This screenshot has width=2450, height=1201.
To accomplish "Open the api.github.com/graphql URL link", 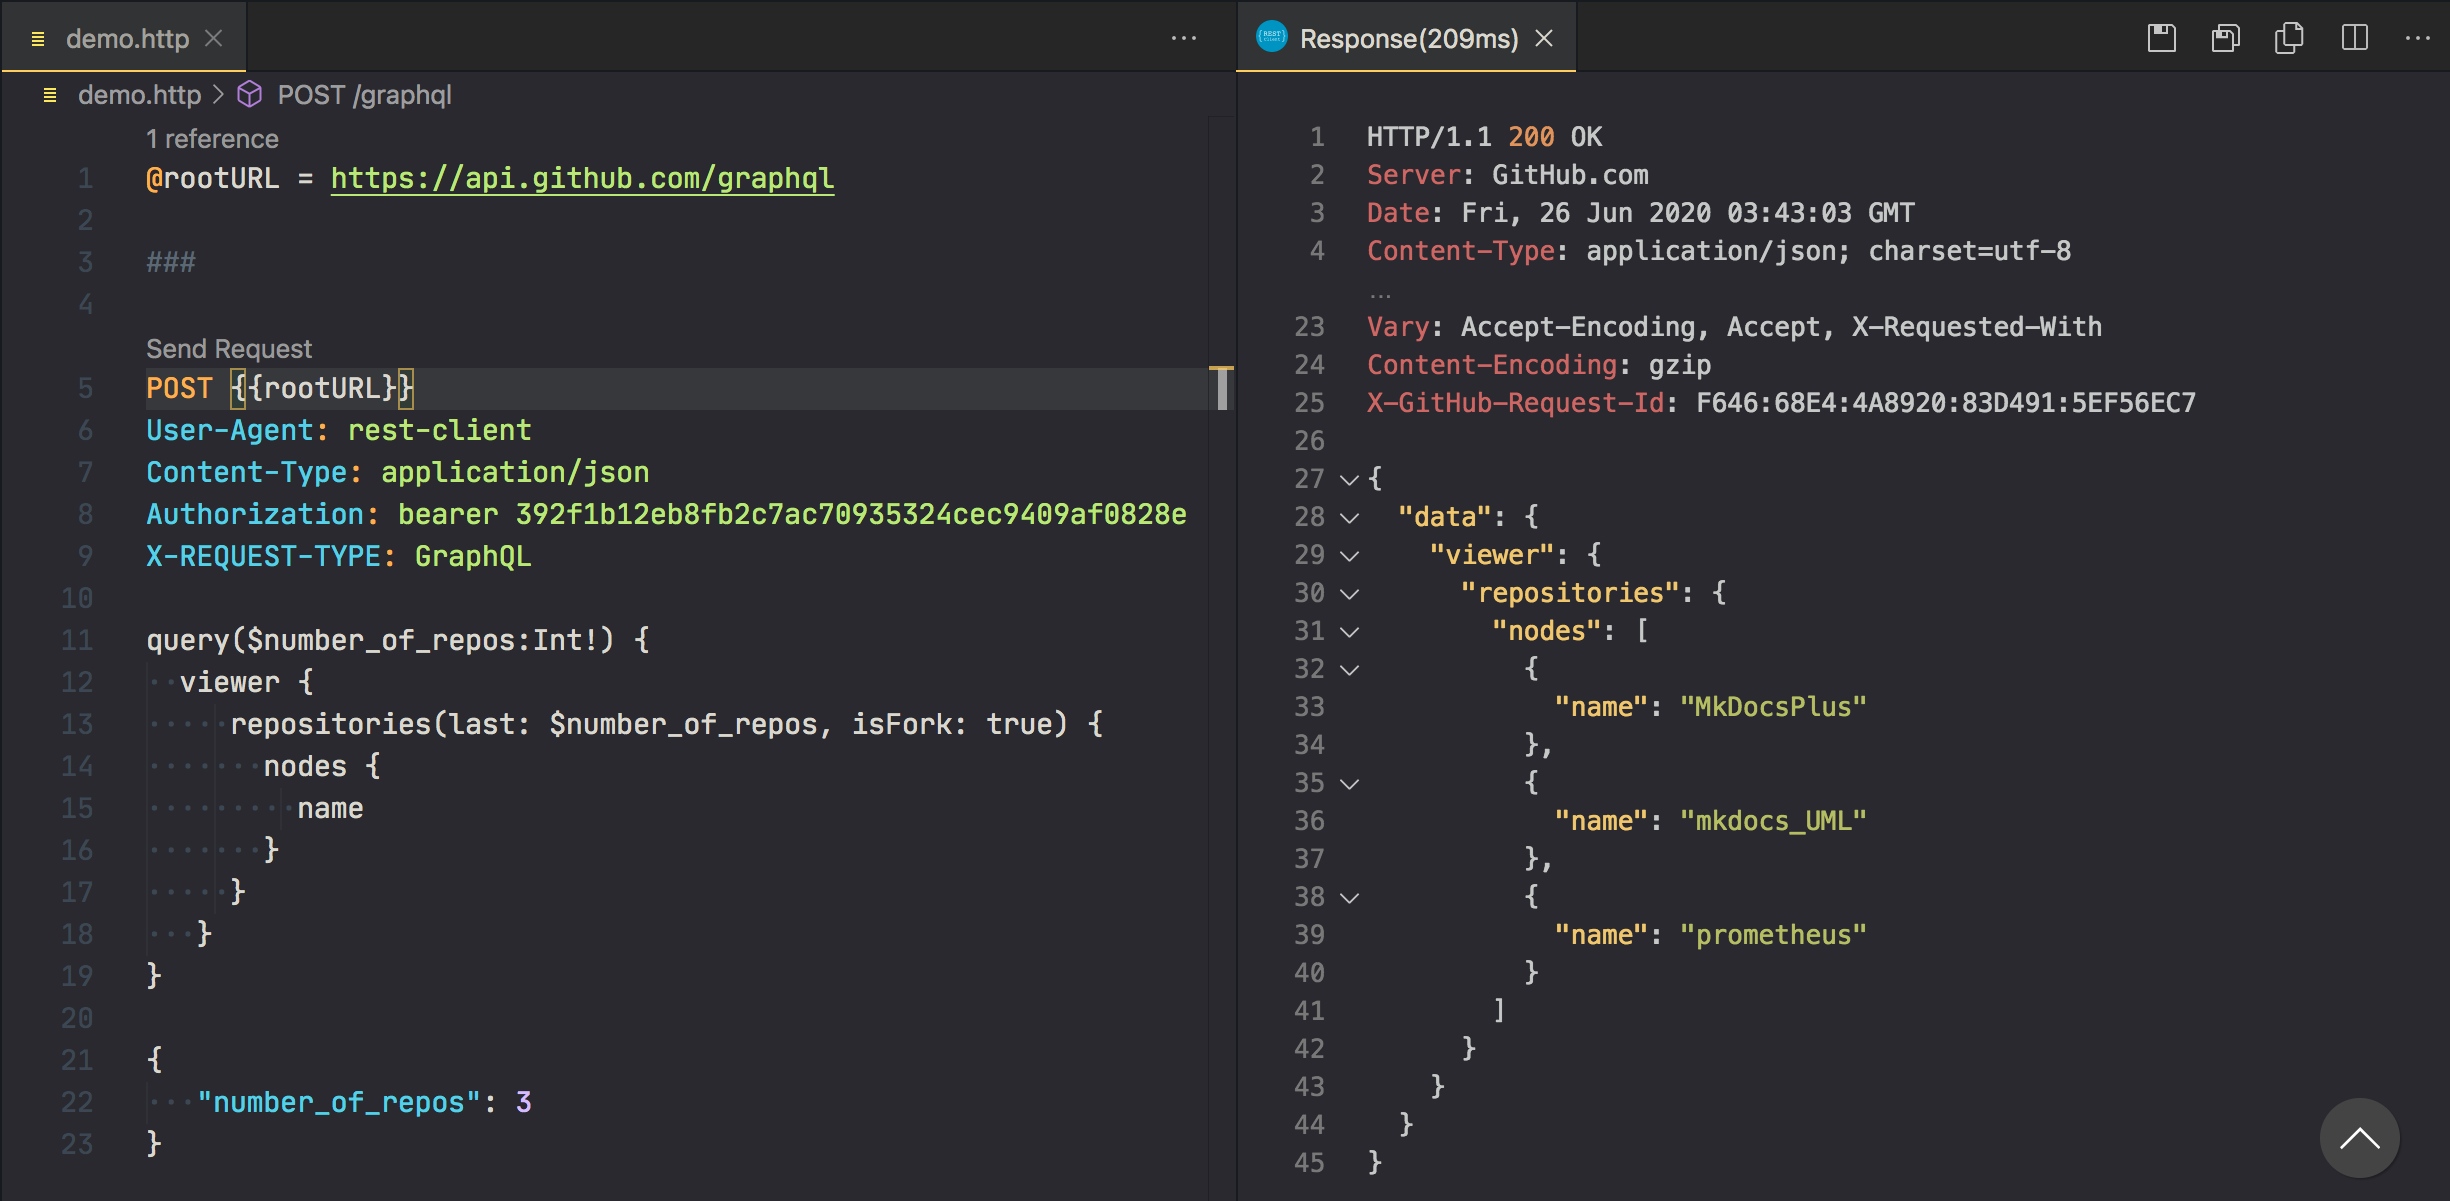I will [x=582, y=178].
